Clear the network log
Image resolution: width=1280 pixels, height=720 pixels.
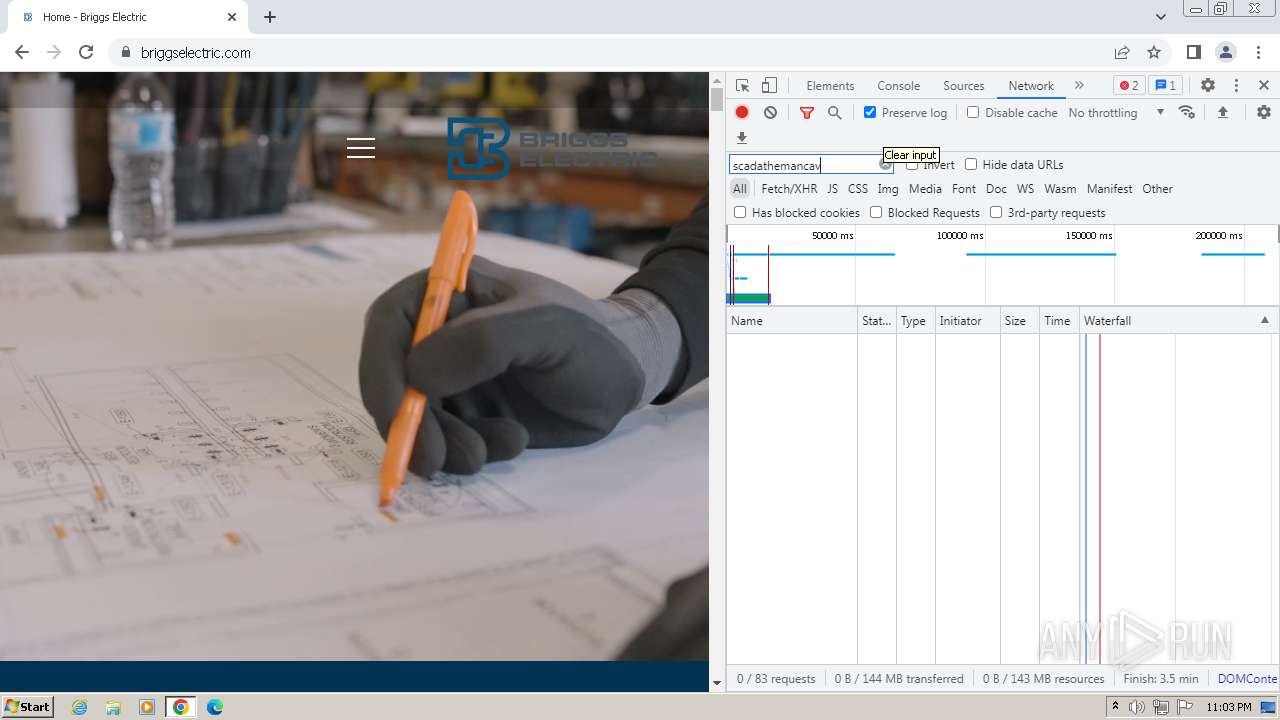(x=770, y=112)
